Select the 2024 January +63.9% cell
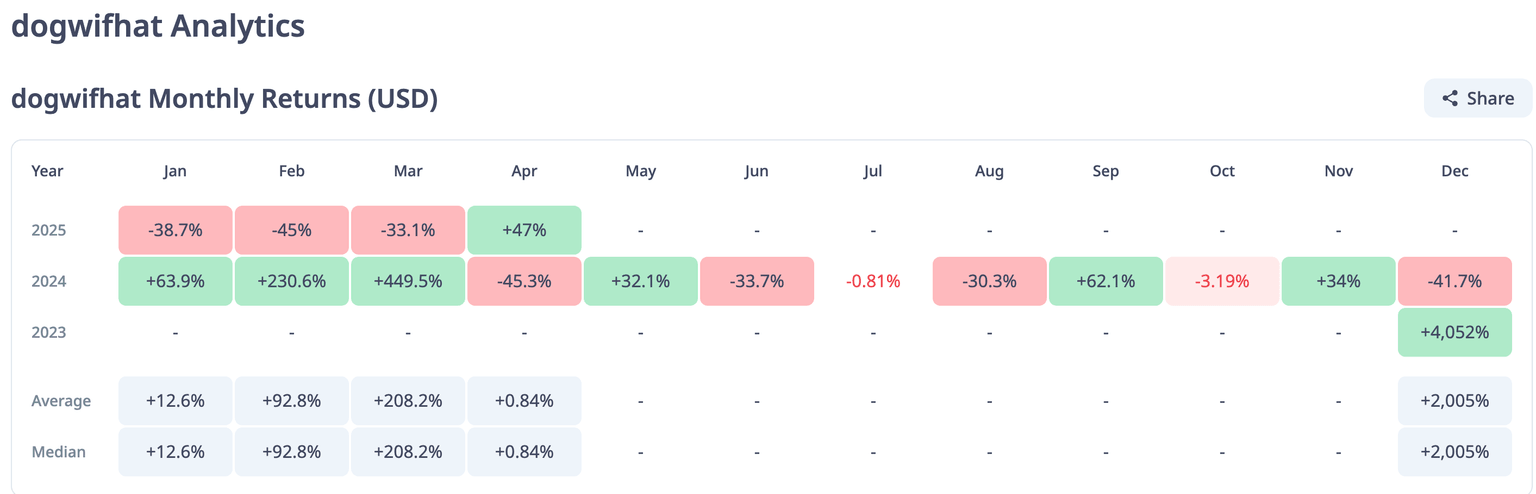 click(175, 281)
